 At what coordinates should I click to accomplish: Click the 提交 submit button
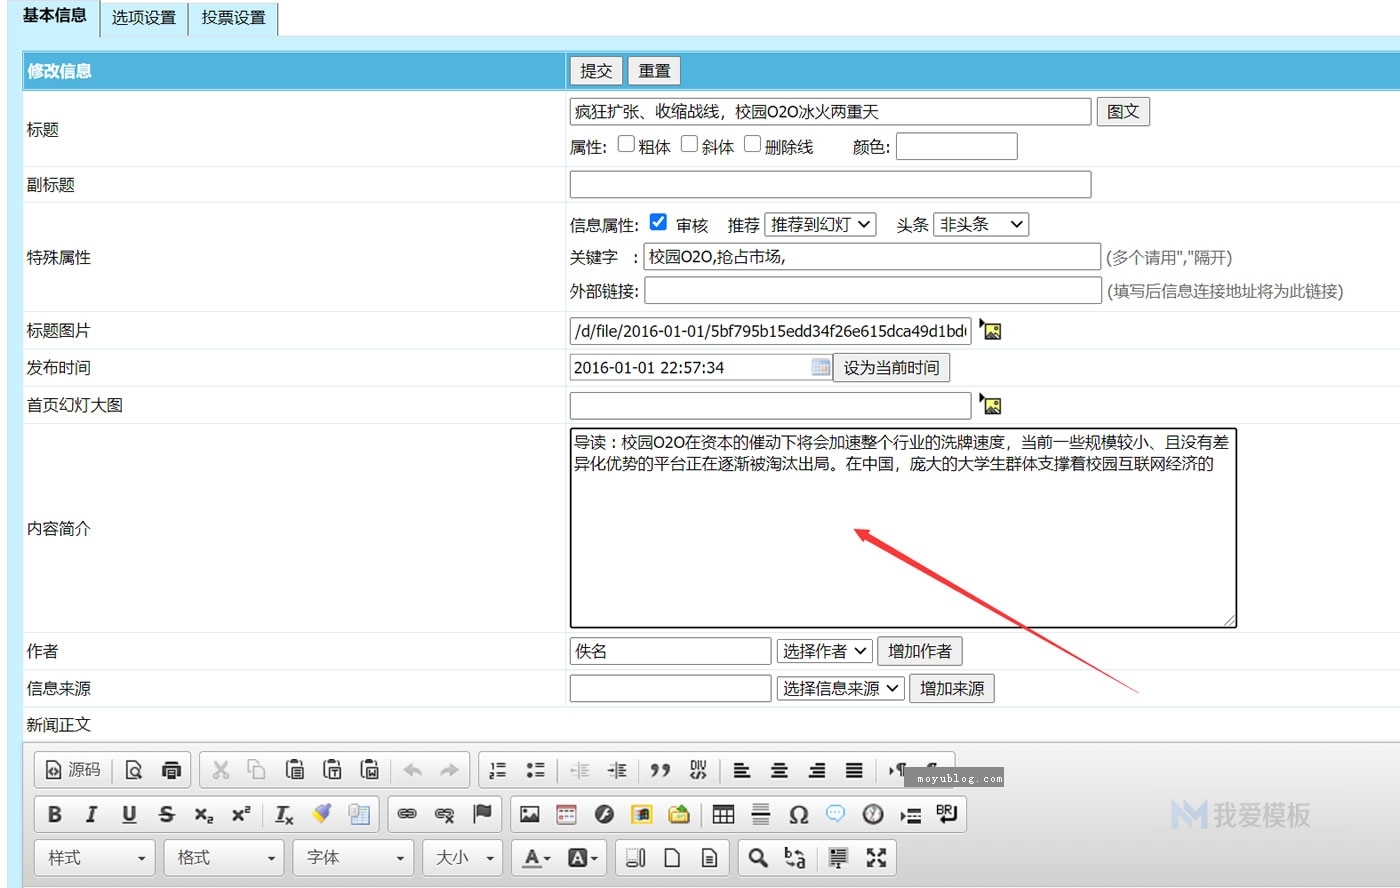(596, 71)
